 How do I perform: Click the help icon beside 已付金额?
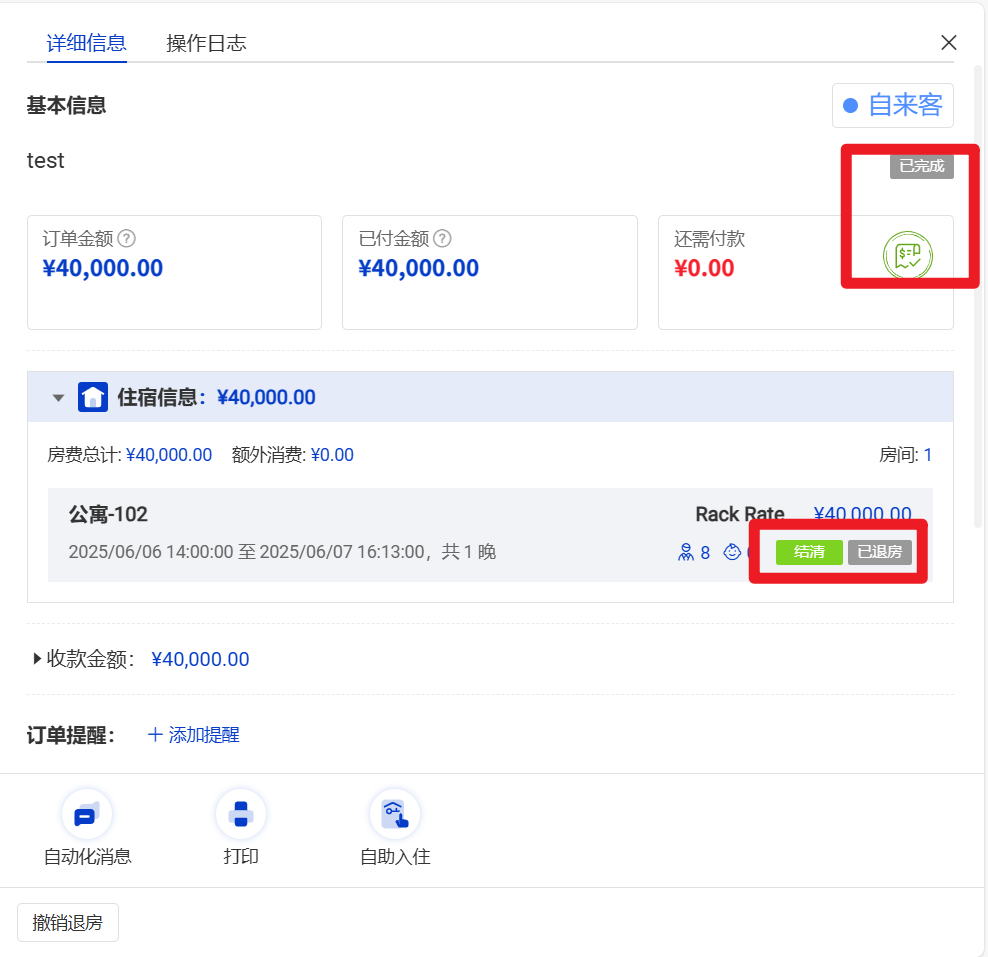442,239
